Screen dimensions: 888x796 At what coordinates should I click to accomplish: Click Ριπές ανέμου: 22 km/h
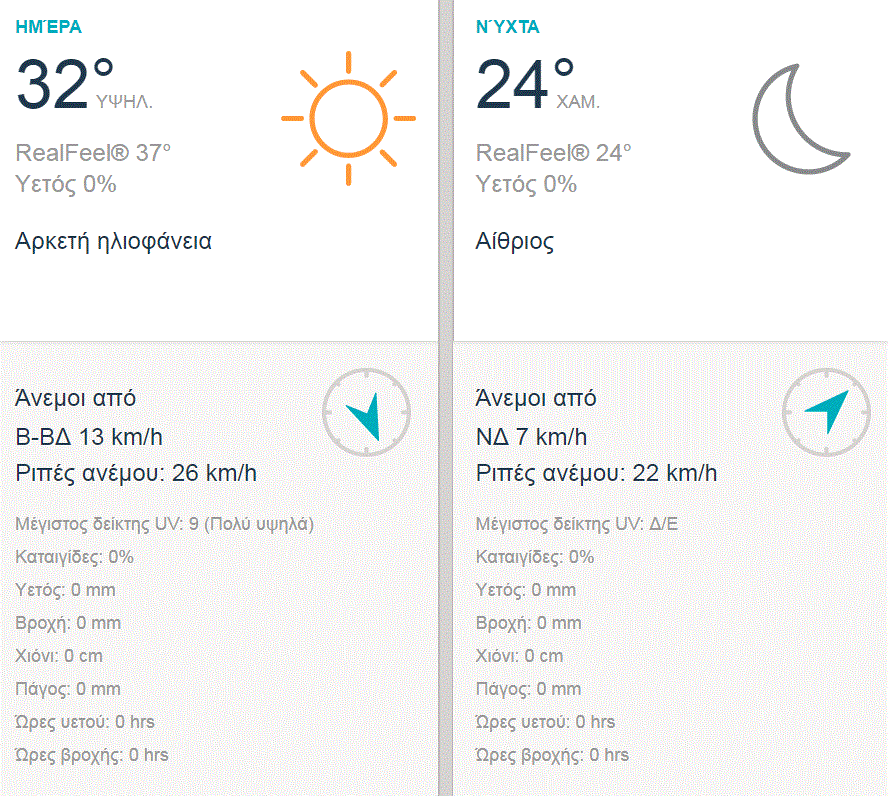tap(596, 473)
